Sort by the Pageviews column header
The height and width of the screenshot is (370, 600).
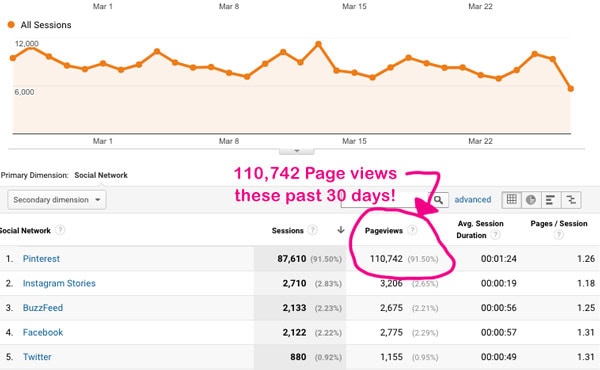click(384, 231)
